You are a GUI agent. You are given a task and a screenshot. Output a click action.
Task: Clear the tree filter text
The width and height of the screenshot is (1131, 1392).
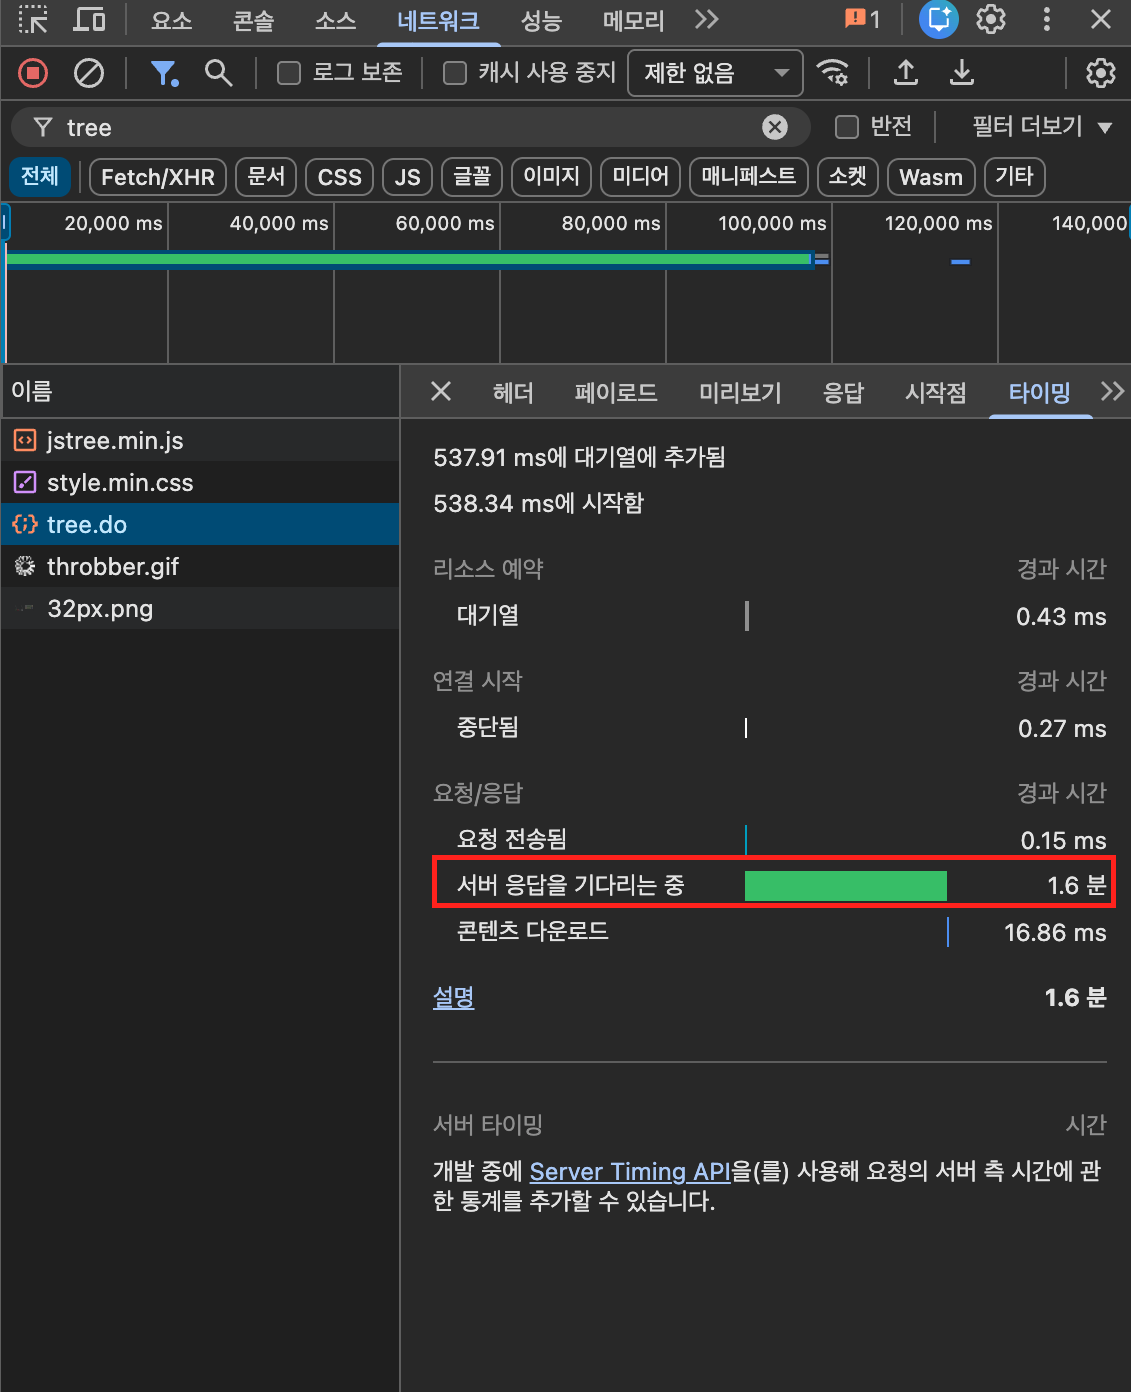coord(775,127)
